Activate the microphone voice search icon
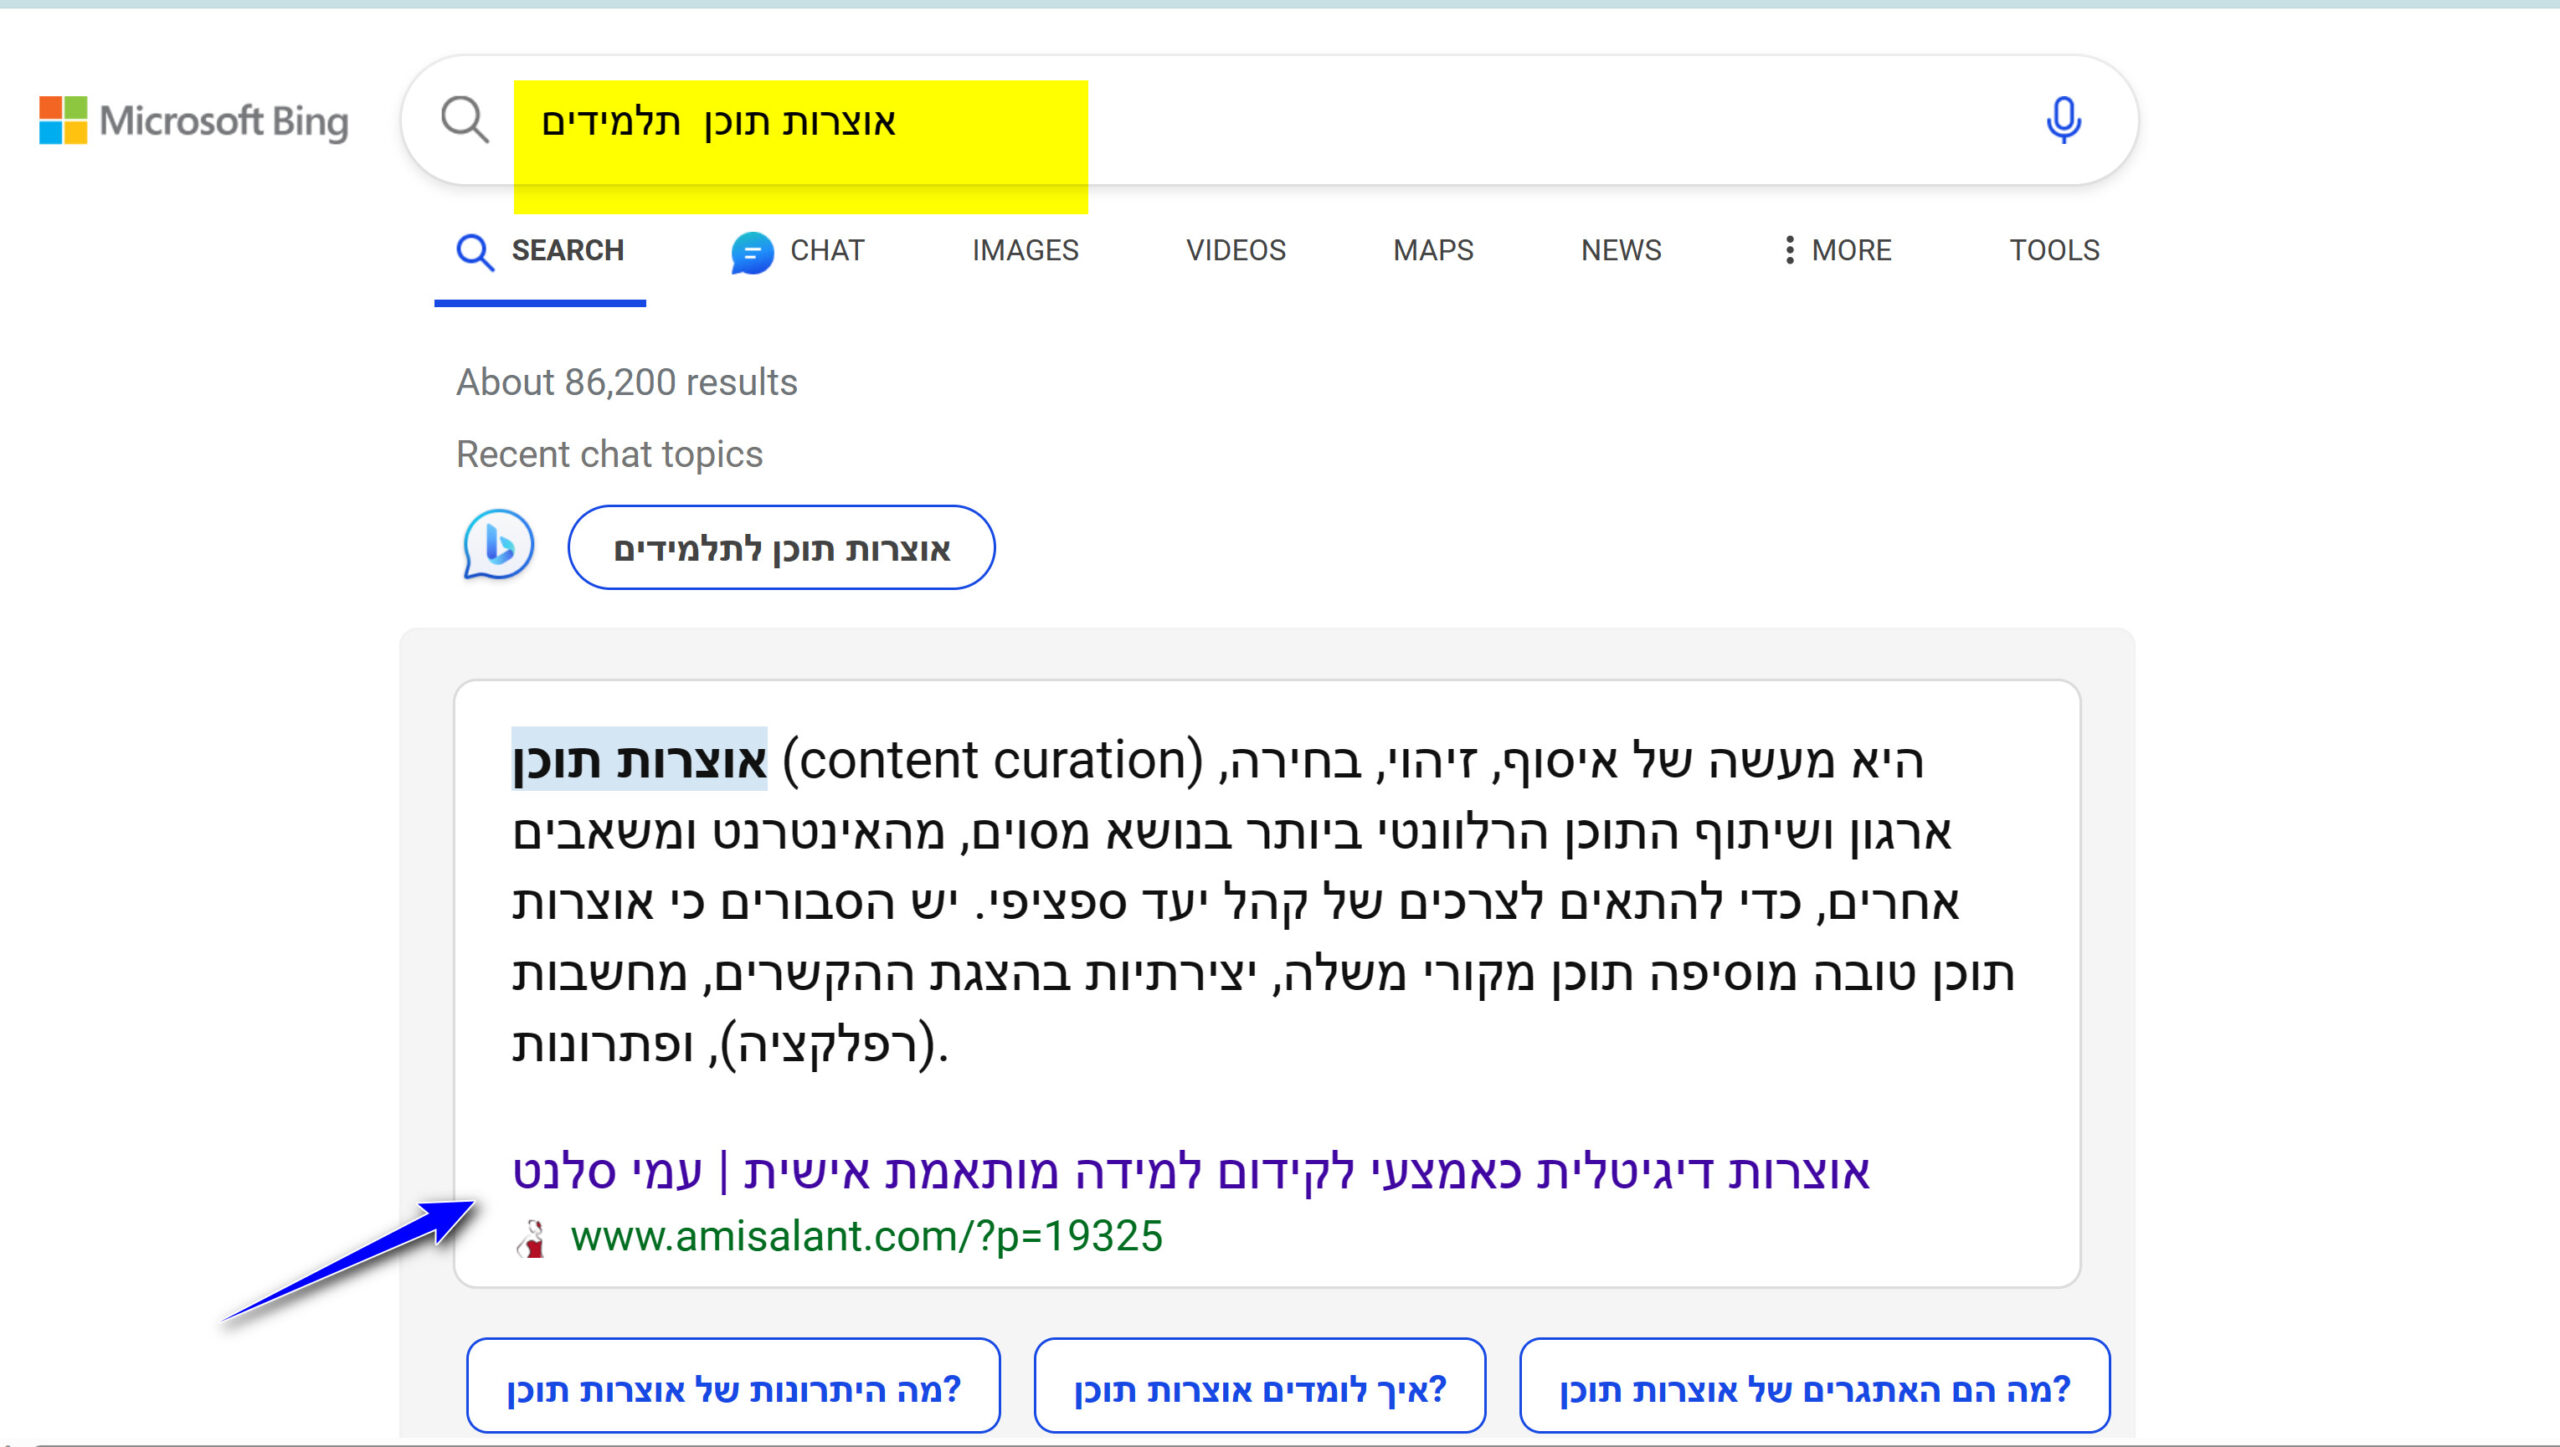The width and height of the screenshot is (2560, 1447). pyautogui.click(x=2063, y=121)
